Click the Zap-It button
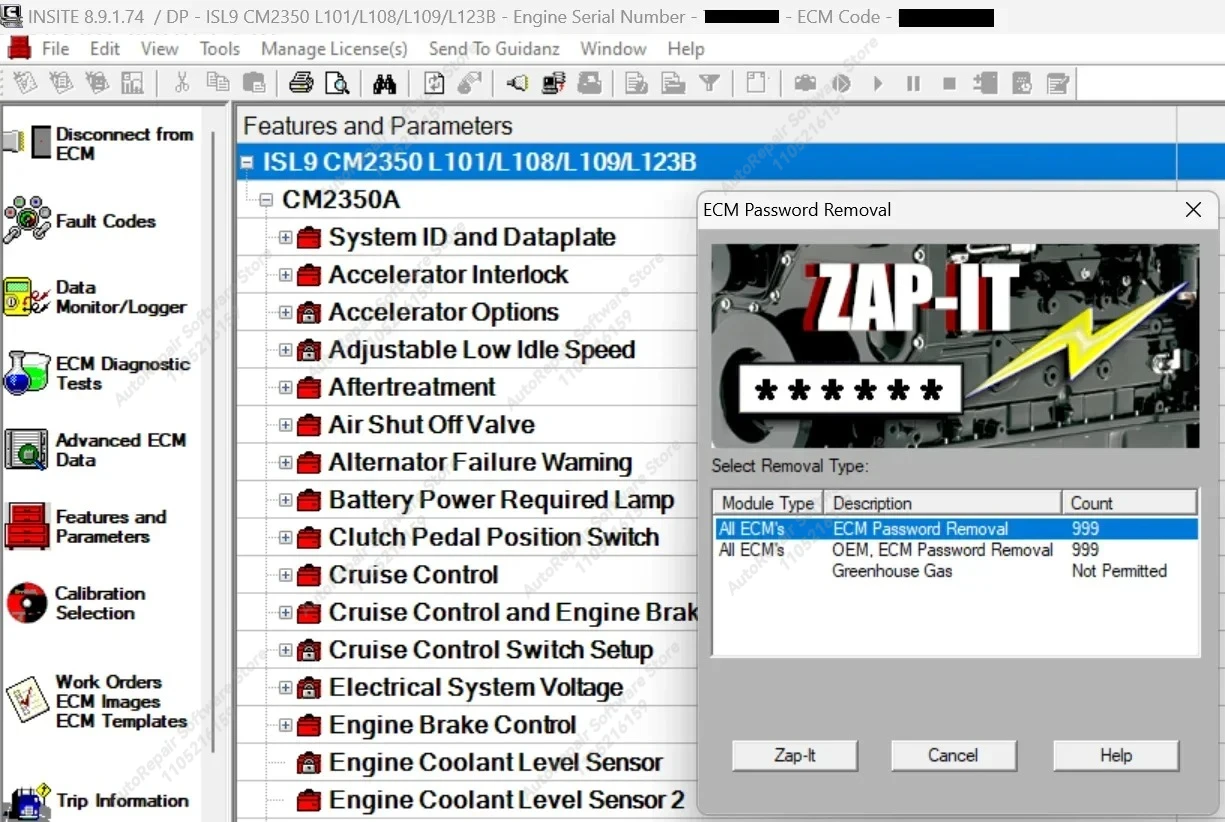This screenshot has width=1225, height=822. [795, 755]
